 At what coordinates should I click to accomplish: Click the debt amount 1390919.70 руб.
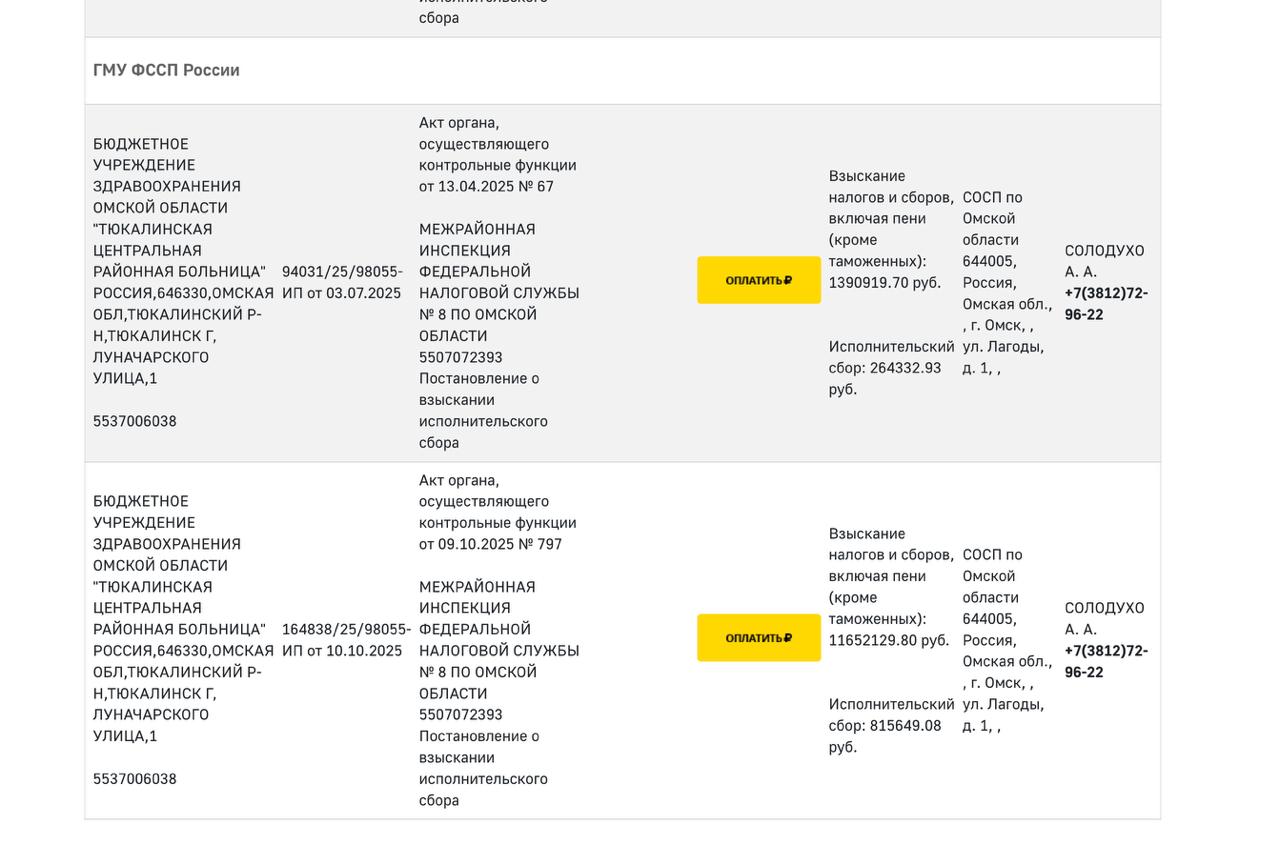click(x=884, y=283)
